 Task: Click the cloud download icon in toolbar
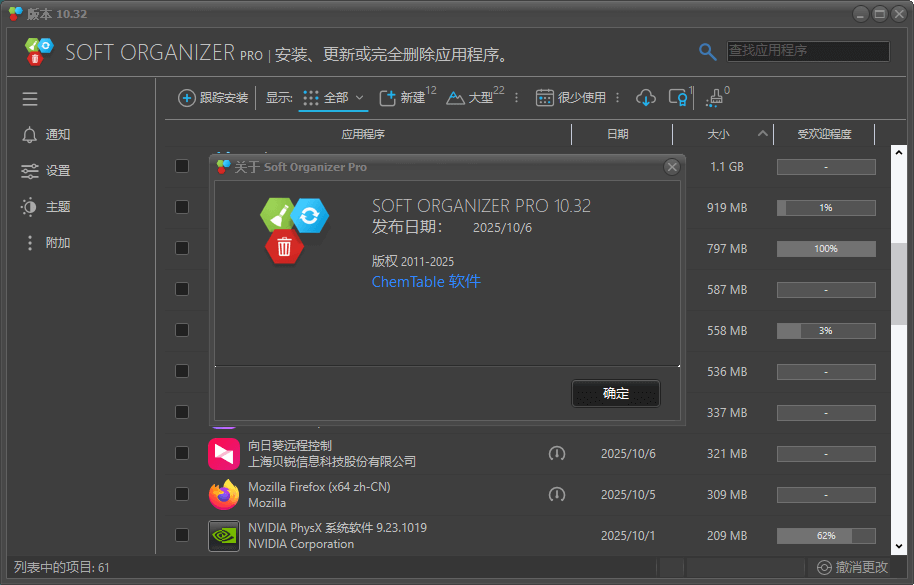click(645, 97)
